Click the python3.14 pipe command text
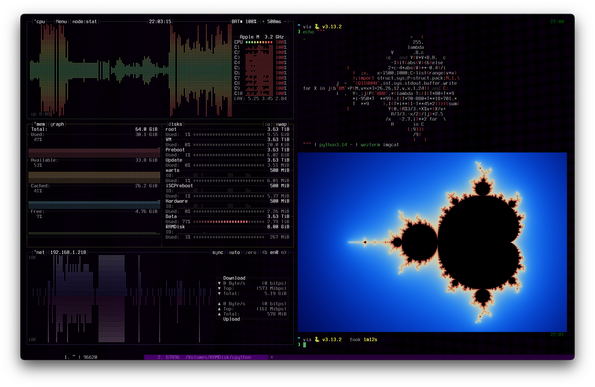 click(x=333, y=145)
